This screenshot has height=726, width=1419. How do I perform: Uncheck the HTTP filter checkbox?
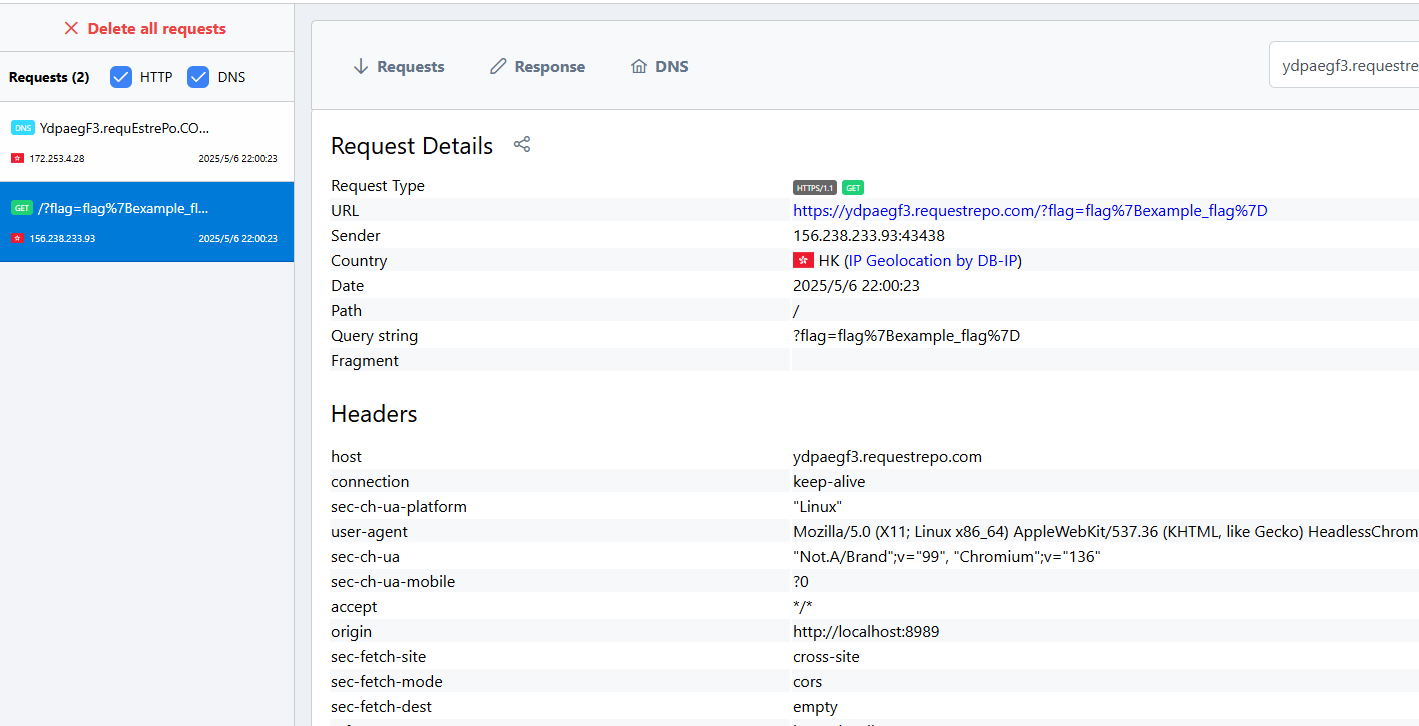click(121, 77)
